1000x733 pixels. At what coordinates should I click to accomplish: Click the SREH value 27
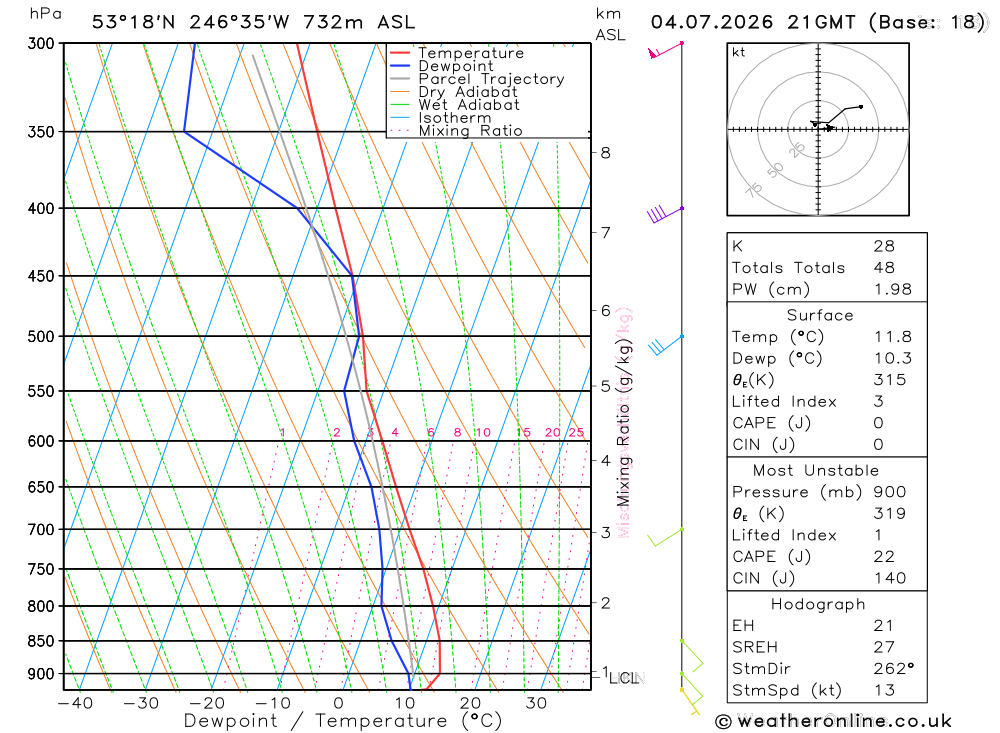[x=884, y=648]
